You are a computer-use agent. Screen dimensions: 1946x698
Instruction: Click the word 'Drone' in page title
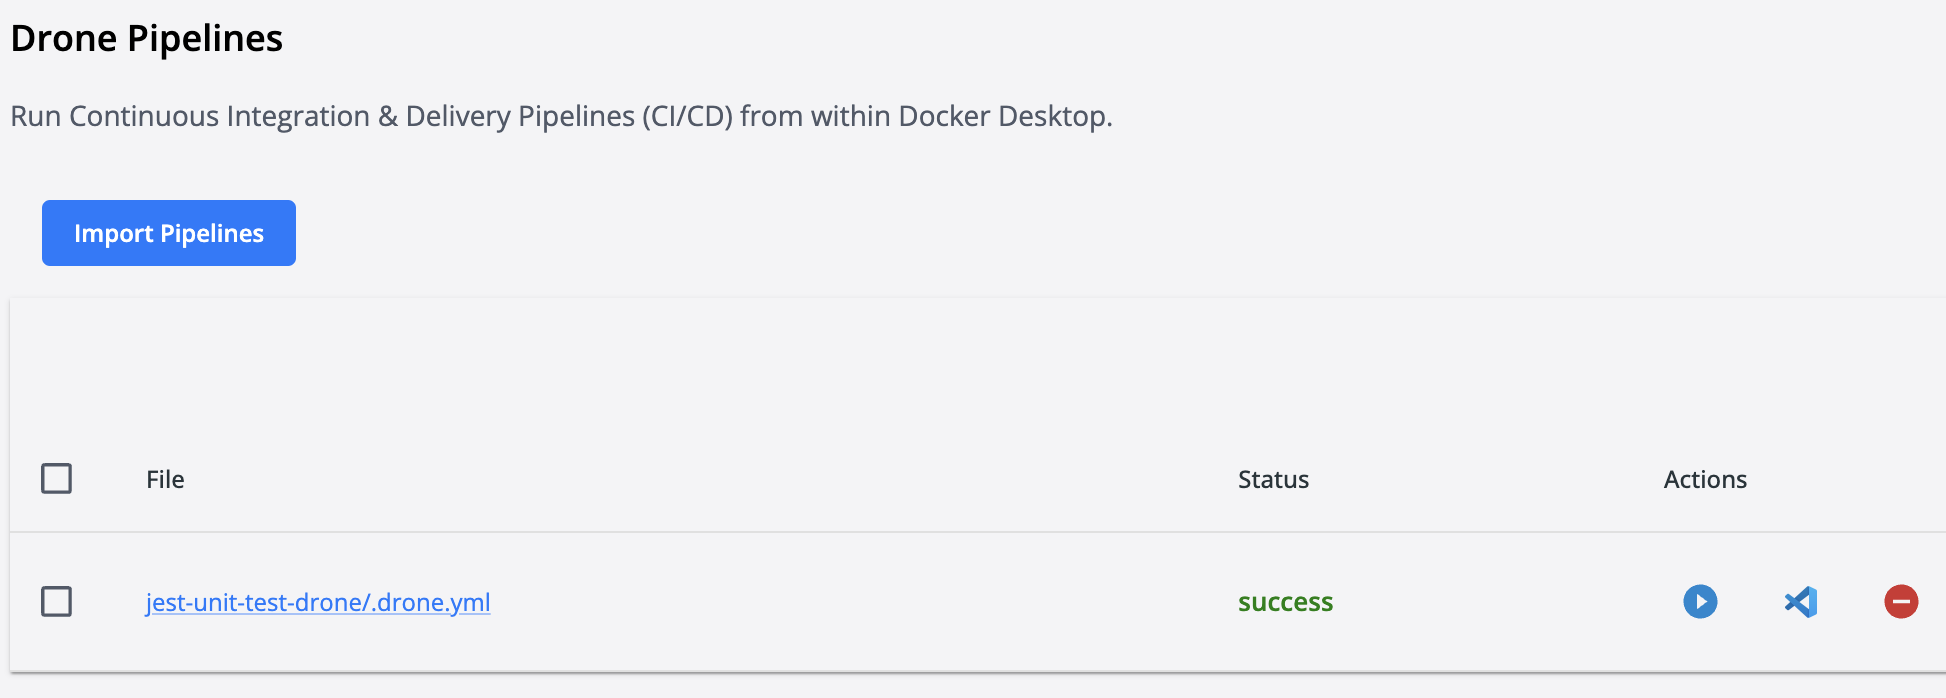pyautogui.click(x=64, y=38)
